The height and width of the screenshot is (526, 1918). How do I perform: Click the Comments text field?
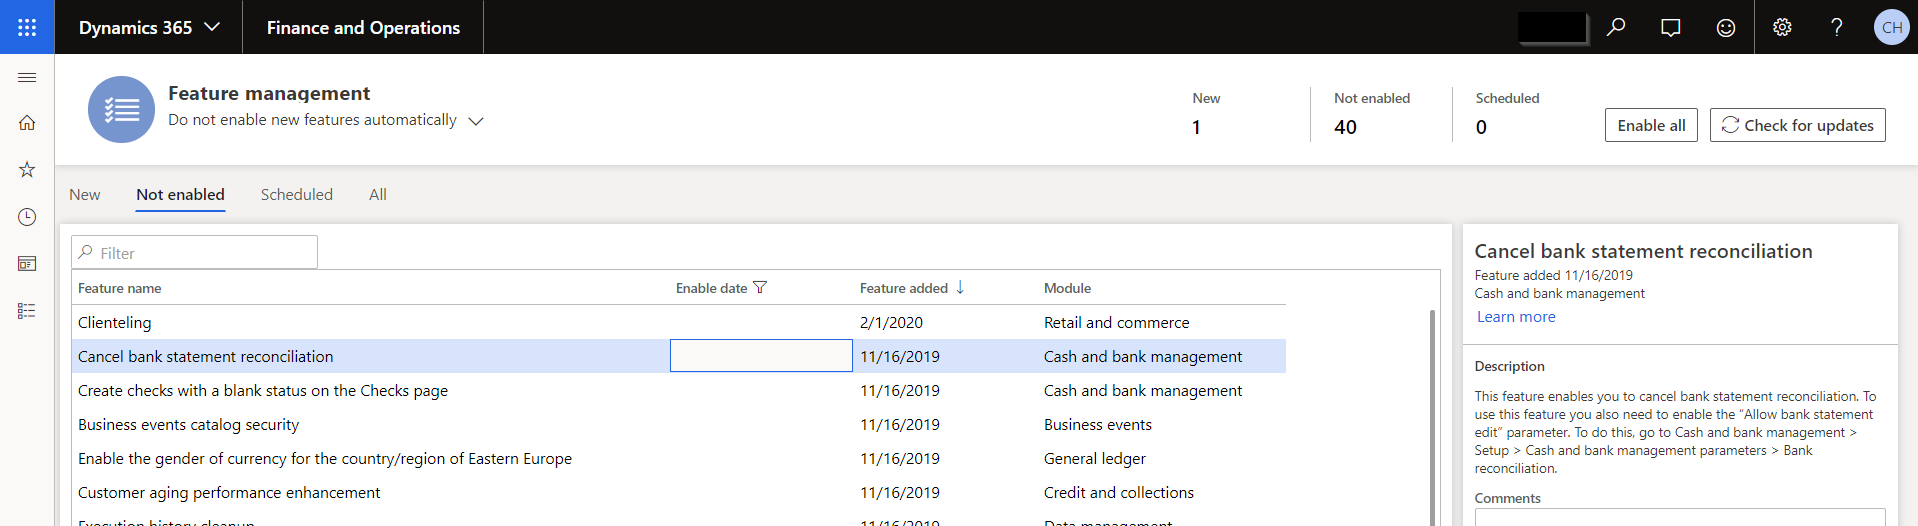(x=1680, y=518)
